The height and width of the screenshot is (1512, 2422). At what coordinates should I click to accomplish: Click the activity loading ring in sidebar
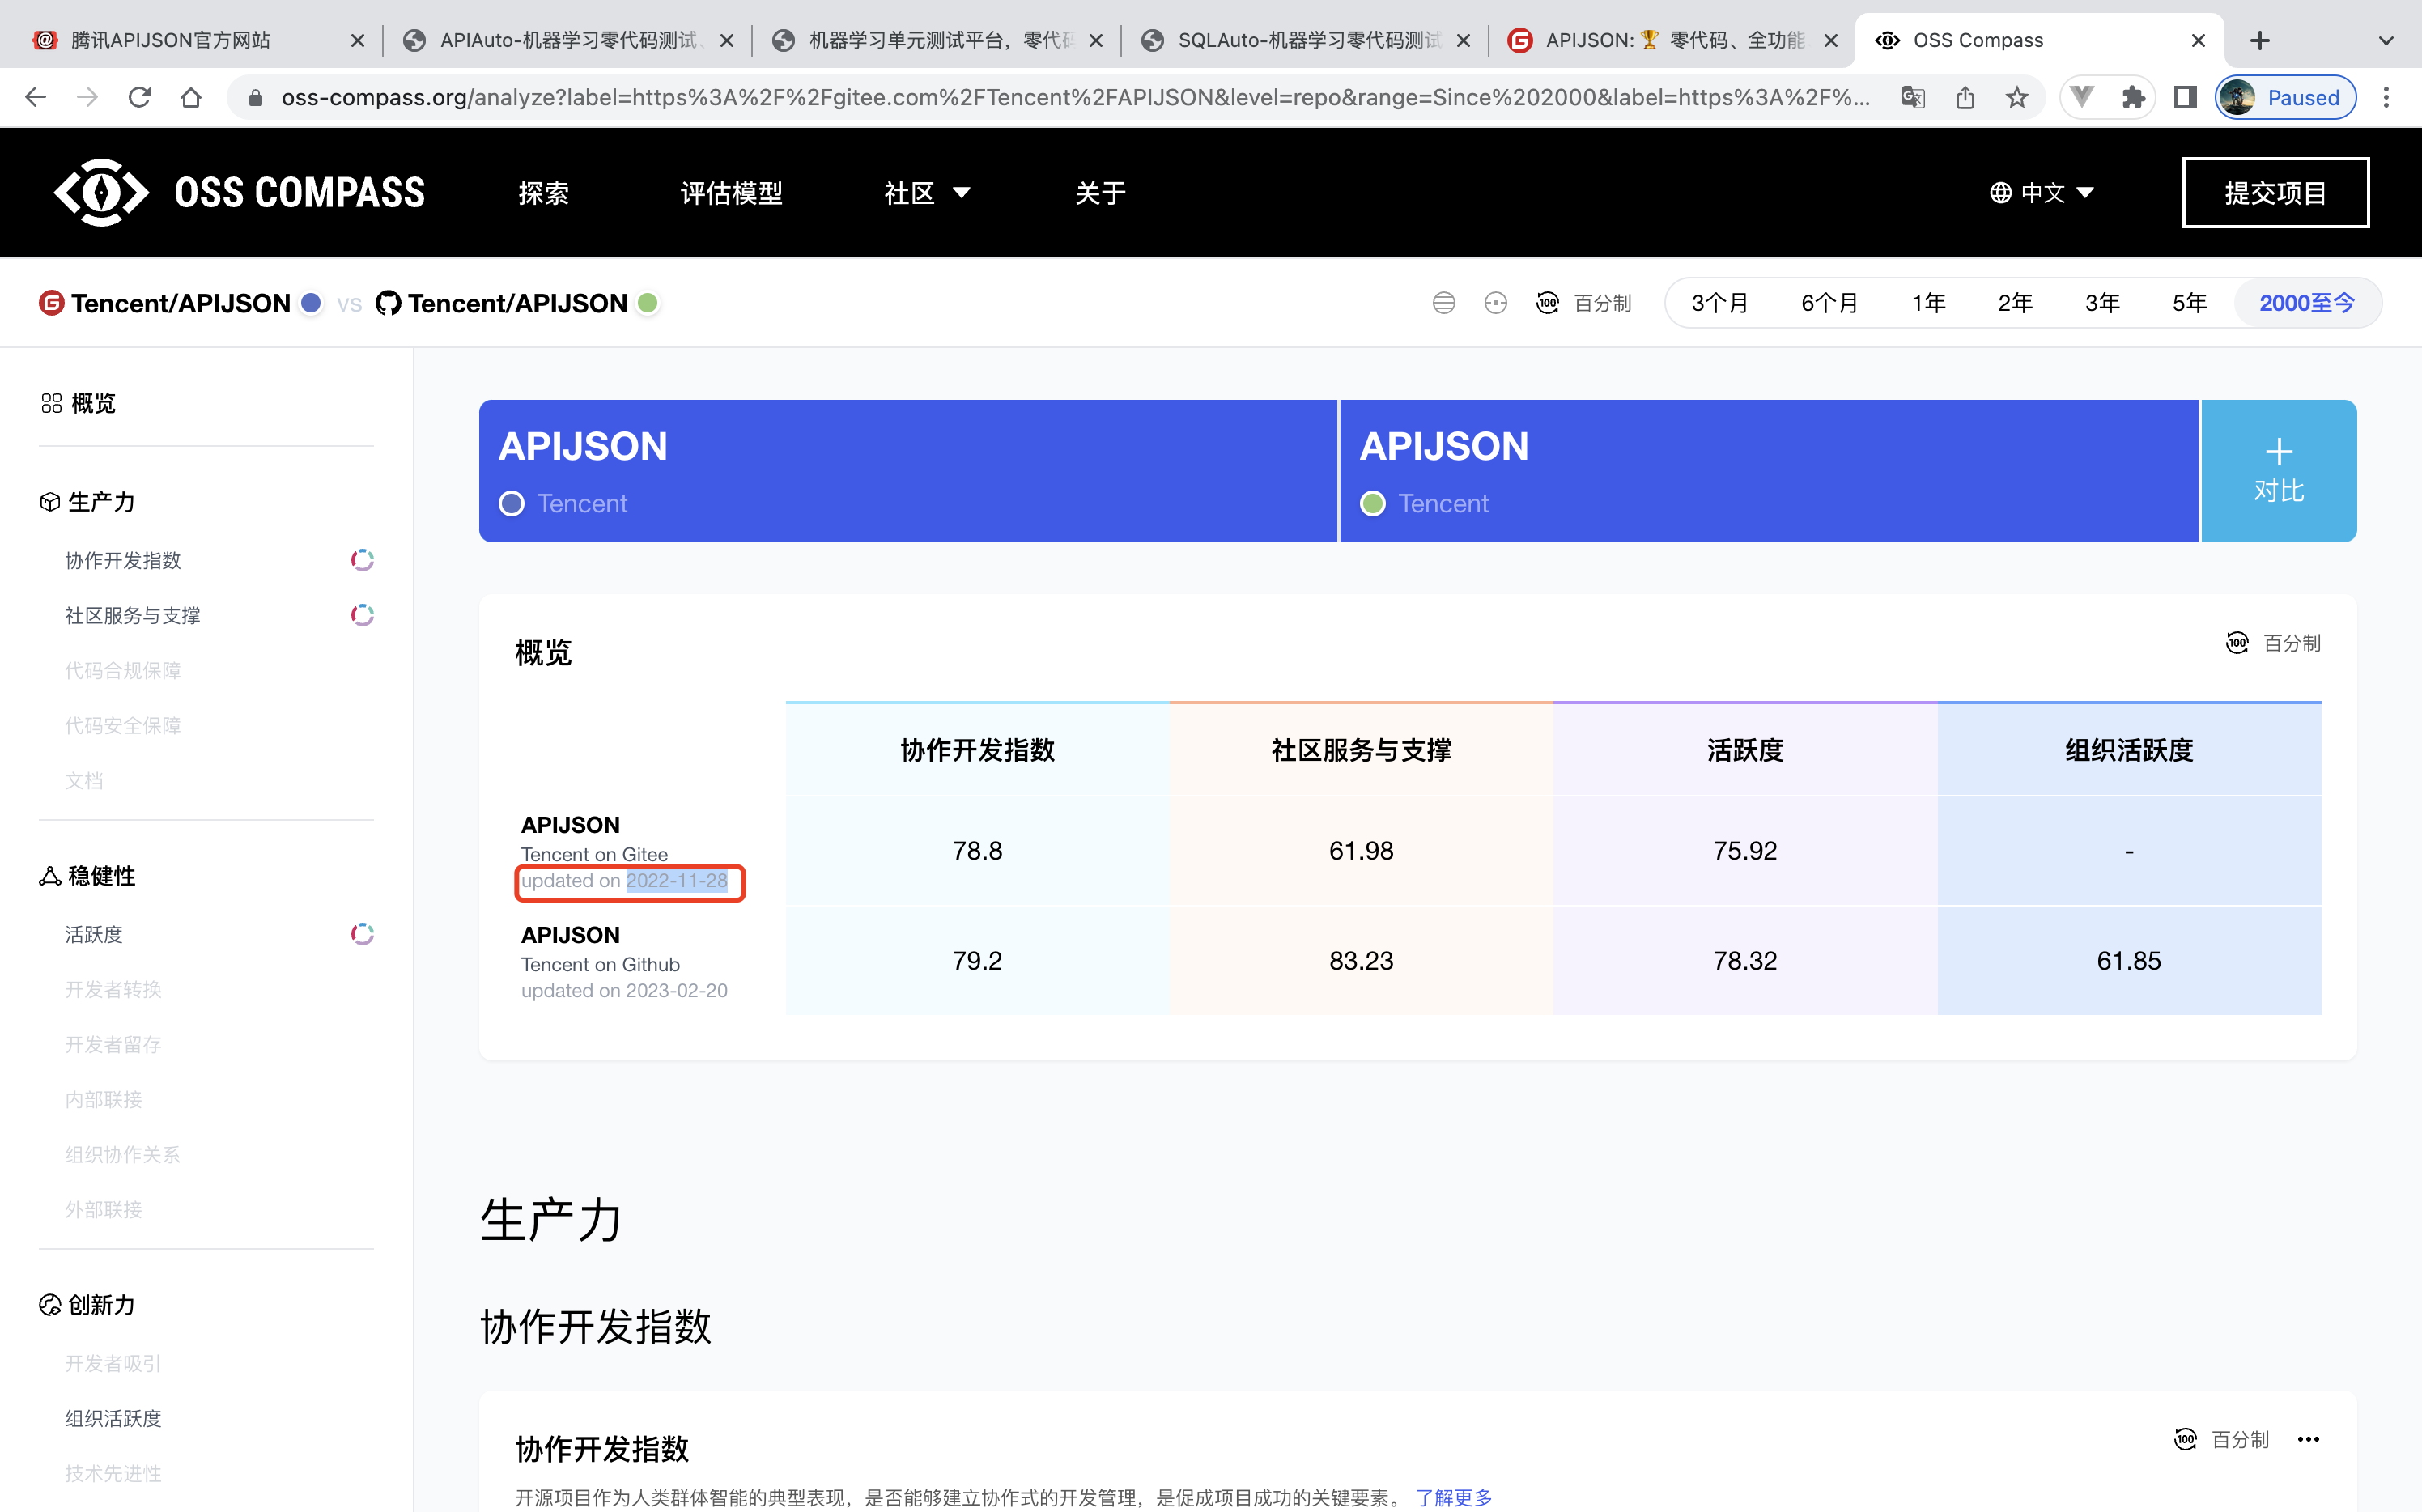click(x=362, y=934)
